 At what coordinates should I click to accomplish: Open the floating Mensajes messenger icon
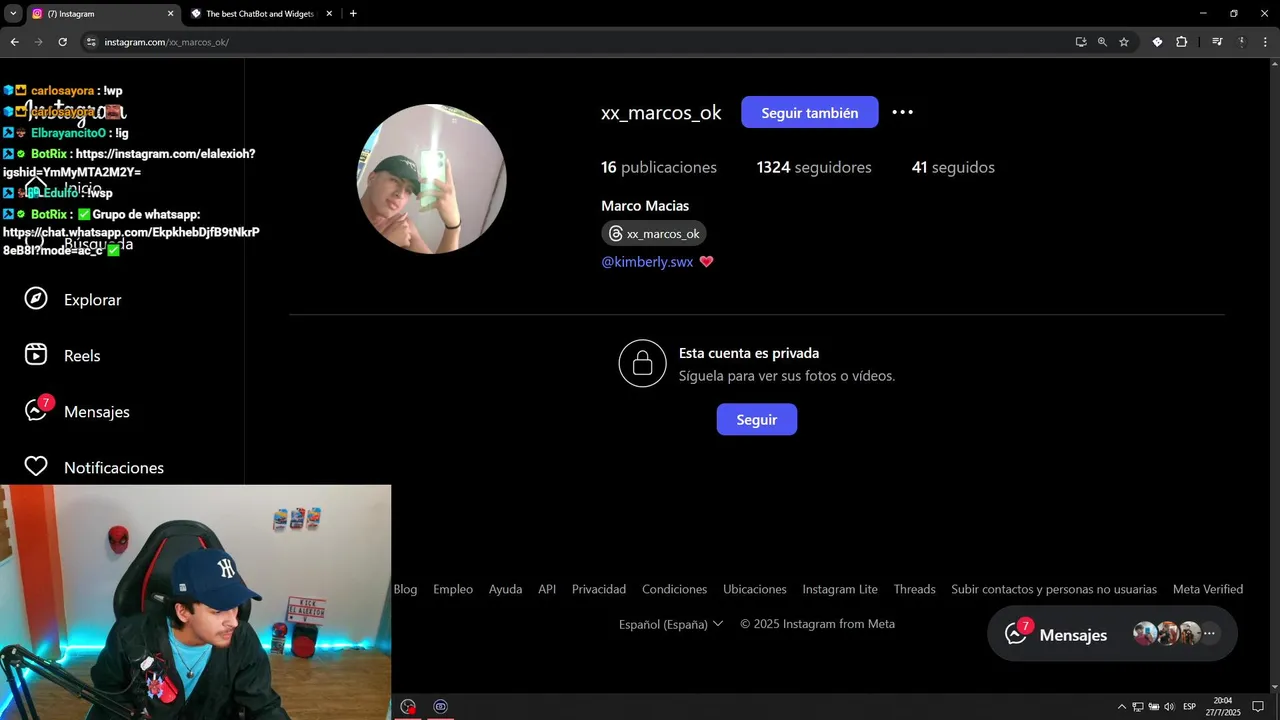pyautogui.click(x=1017, y=634)
